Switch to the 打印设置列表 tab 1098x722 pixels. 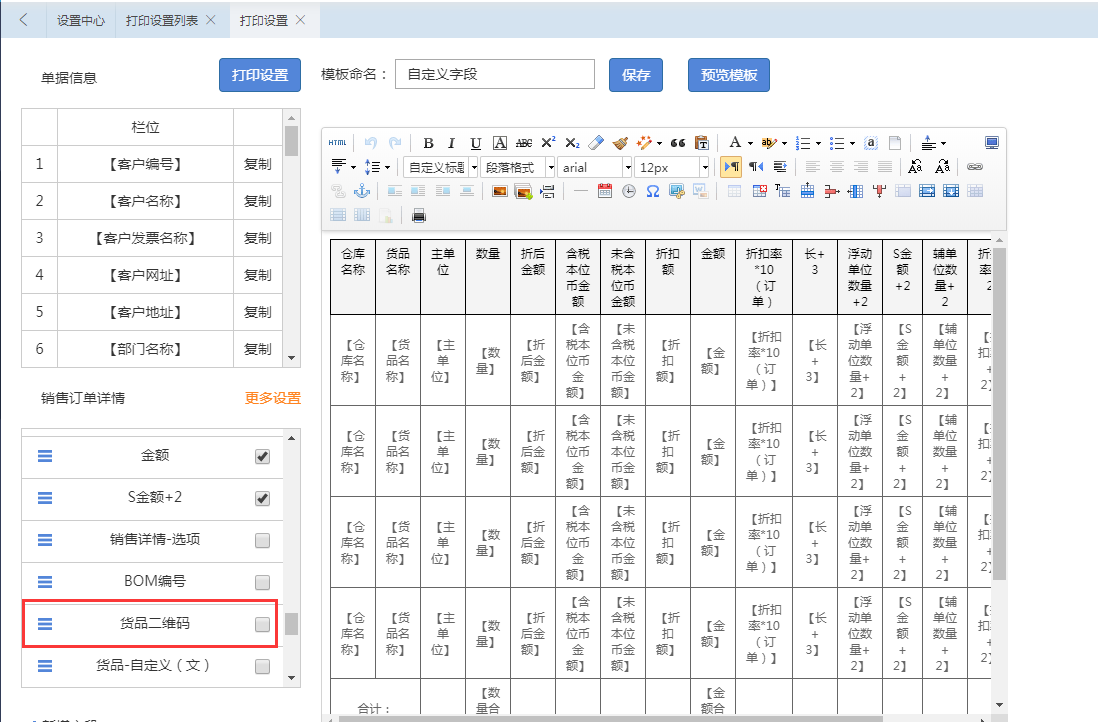click(x=162, y=20)
